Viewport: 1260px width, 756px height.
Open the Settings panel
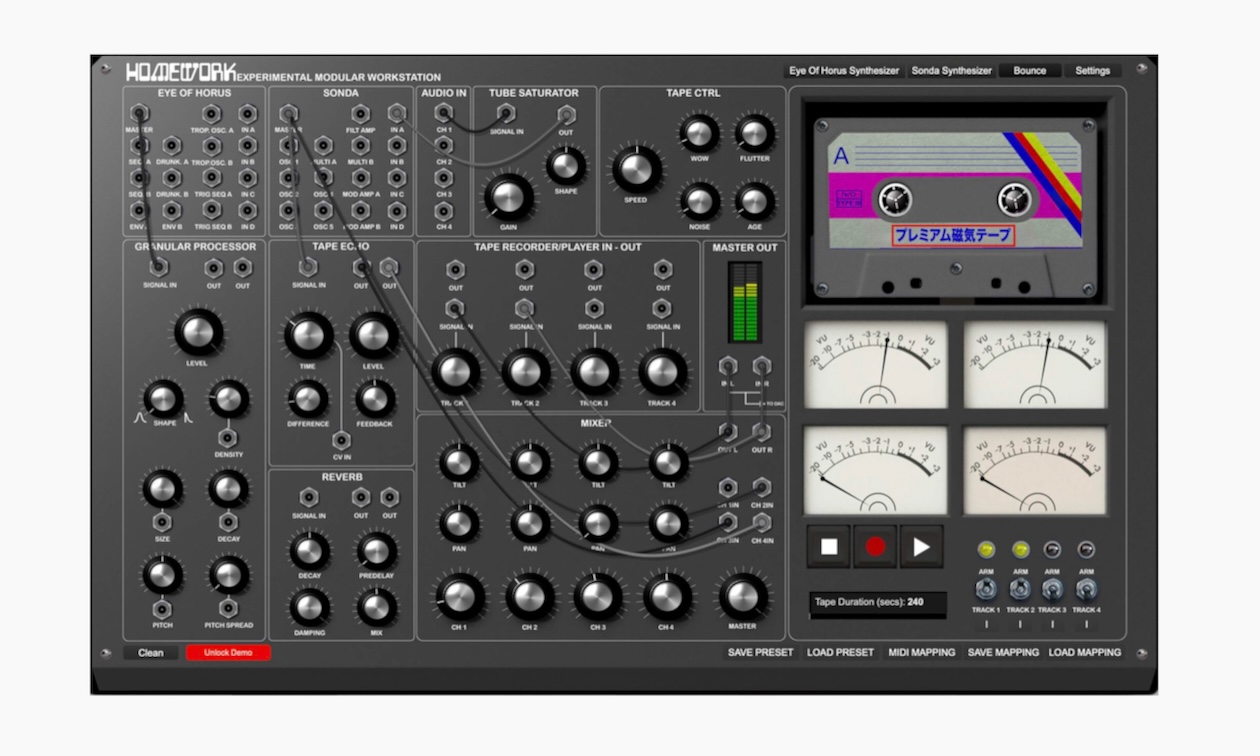coord(1093,70)
